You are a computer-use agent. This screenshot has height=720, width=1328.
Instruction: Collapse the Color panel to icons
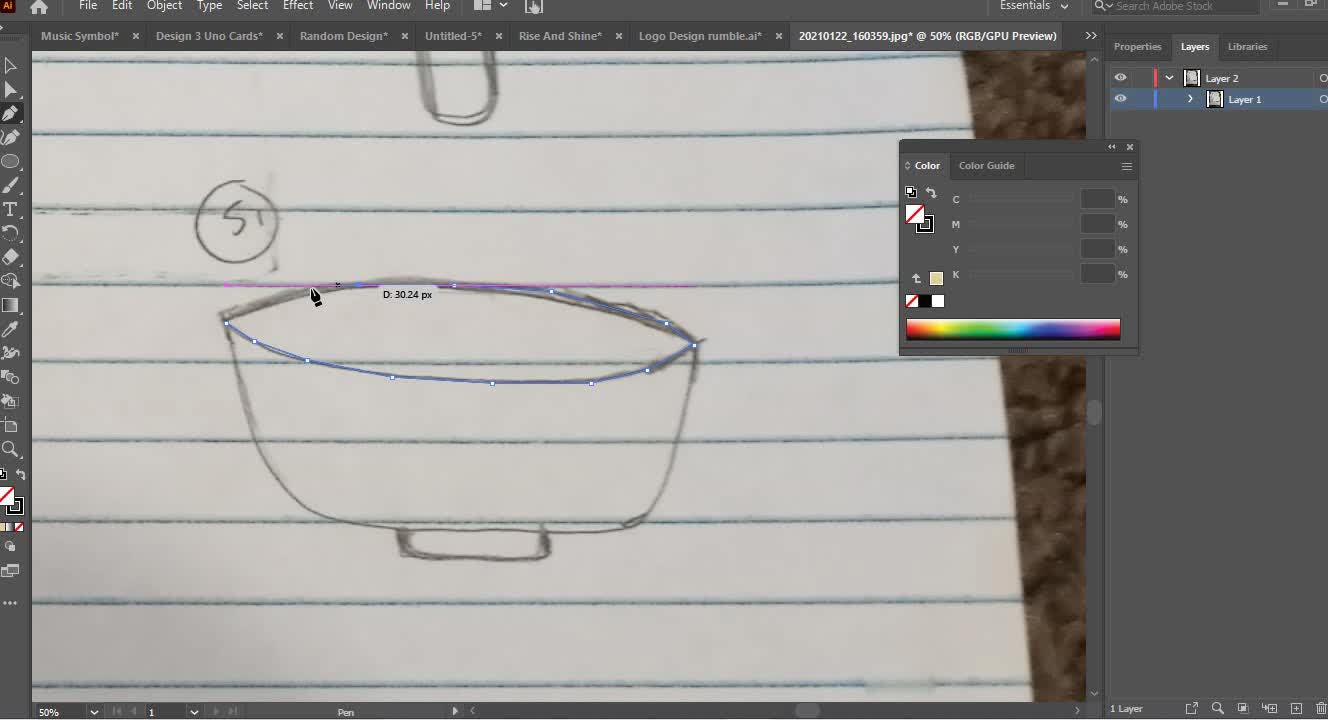(1111, 147)
